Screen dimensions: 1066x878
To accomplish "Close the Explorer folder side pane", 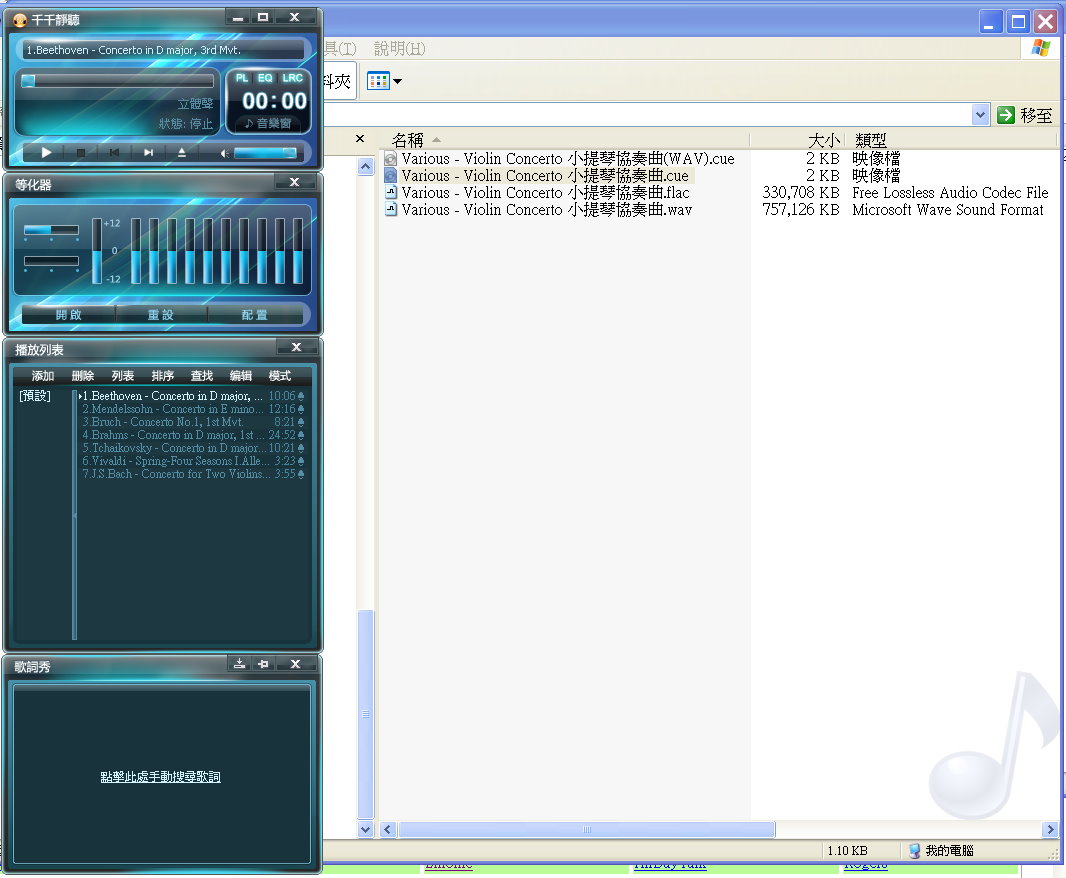I will pyautogui.click(x=360, y=139).
